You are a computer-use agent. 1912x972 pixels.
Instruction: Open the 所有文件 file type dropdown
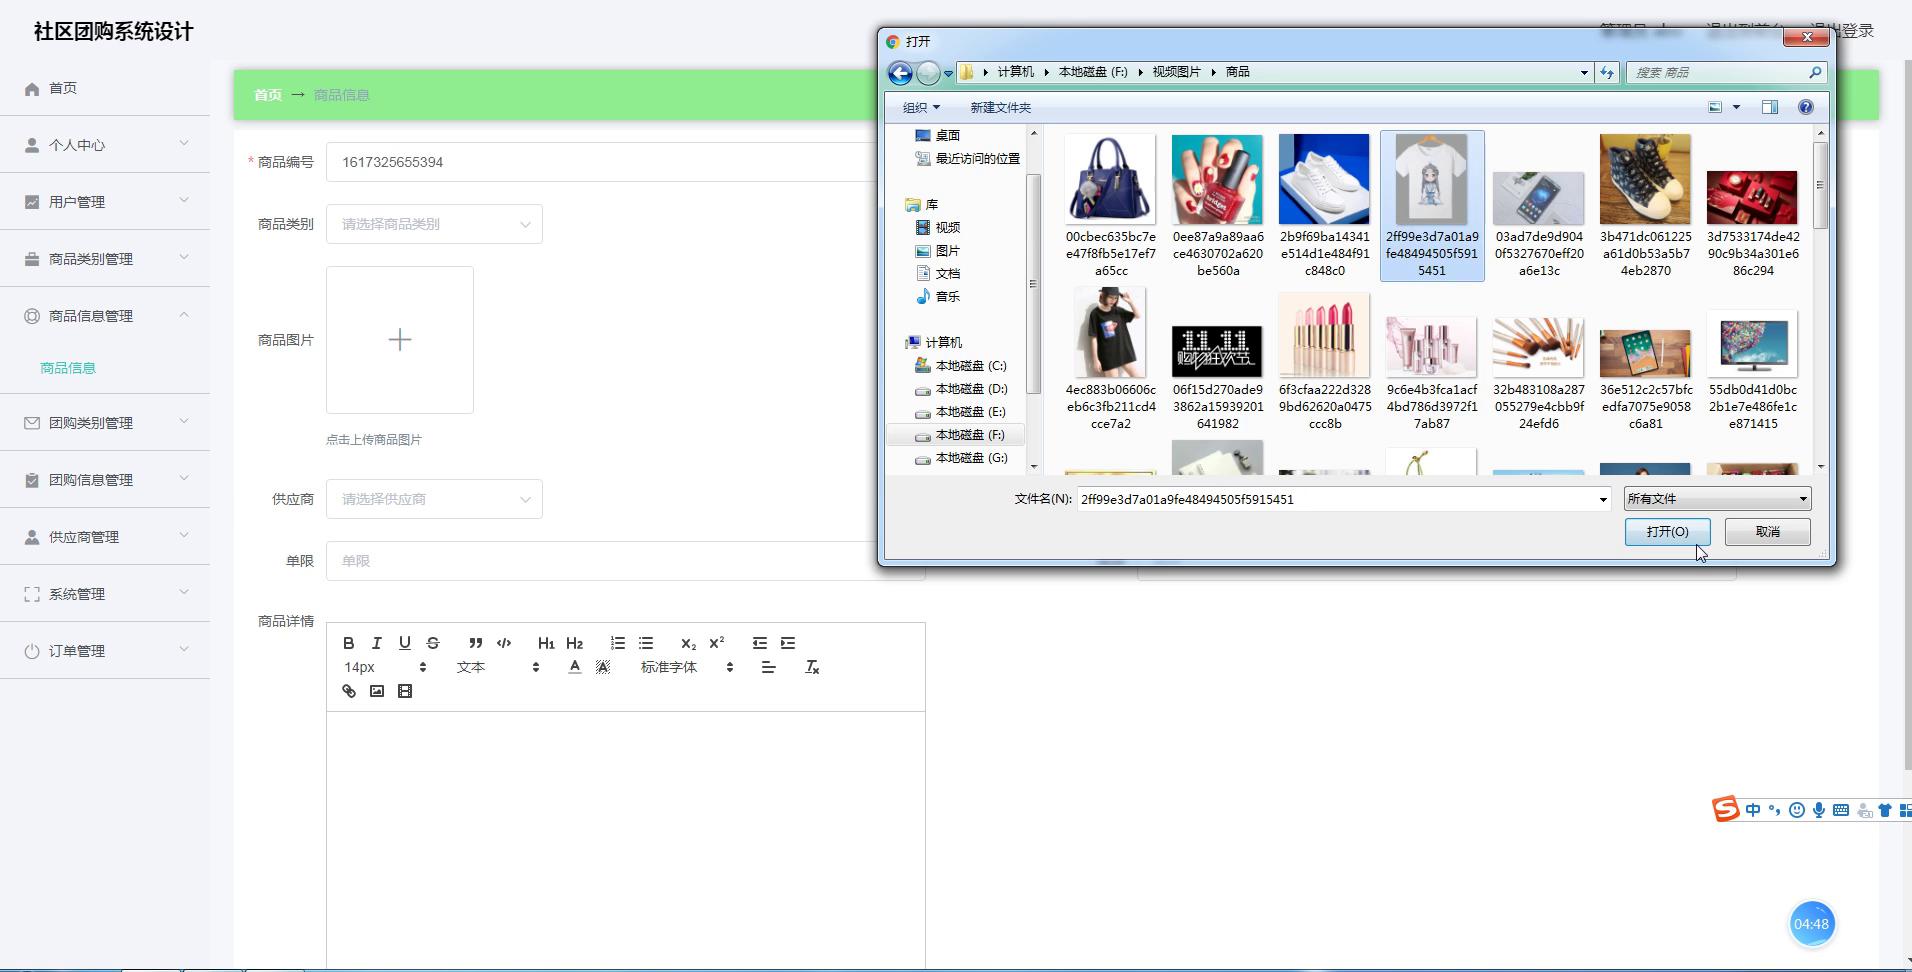coord(1716,499)
